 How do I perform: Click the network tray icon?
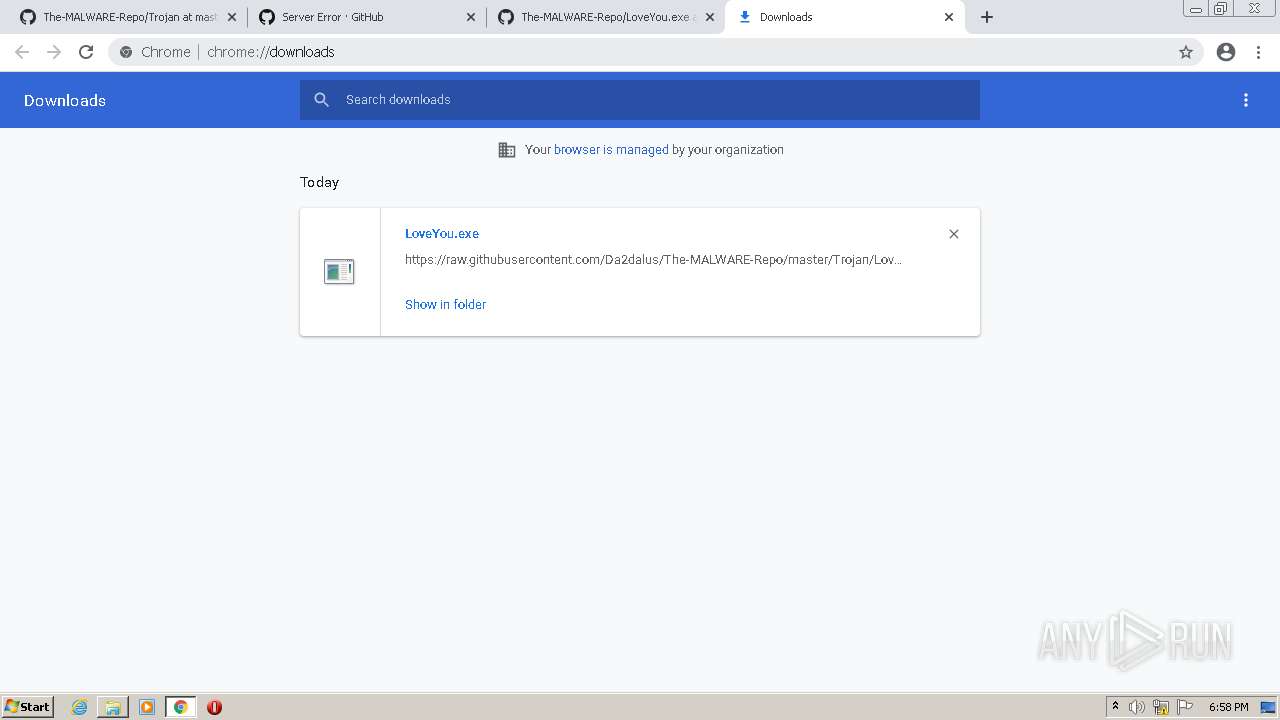click(x=1161, y=707)
